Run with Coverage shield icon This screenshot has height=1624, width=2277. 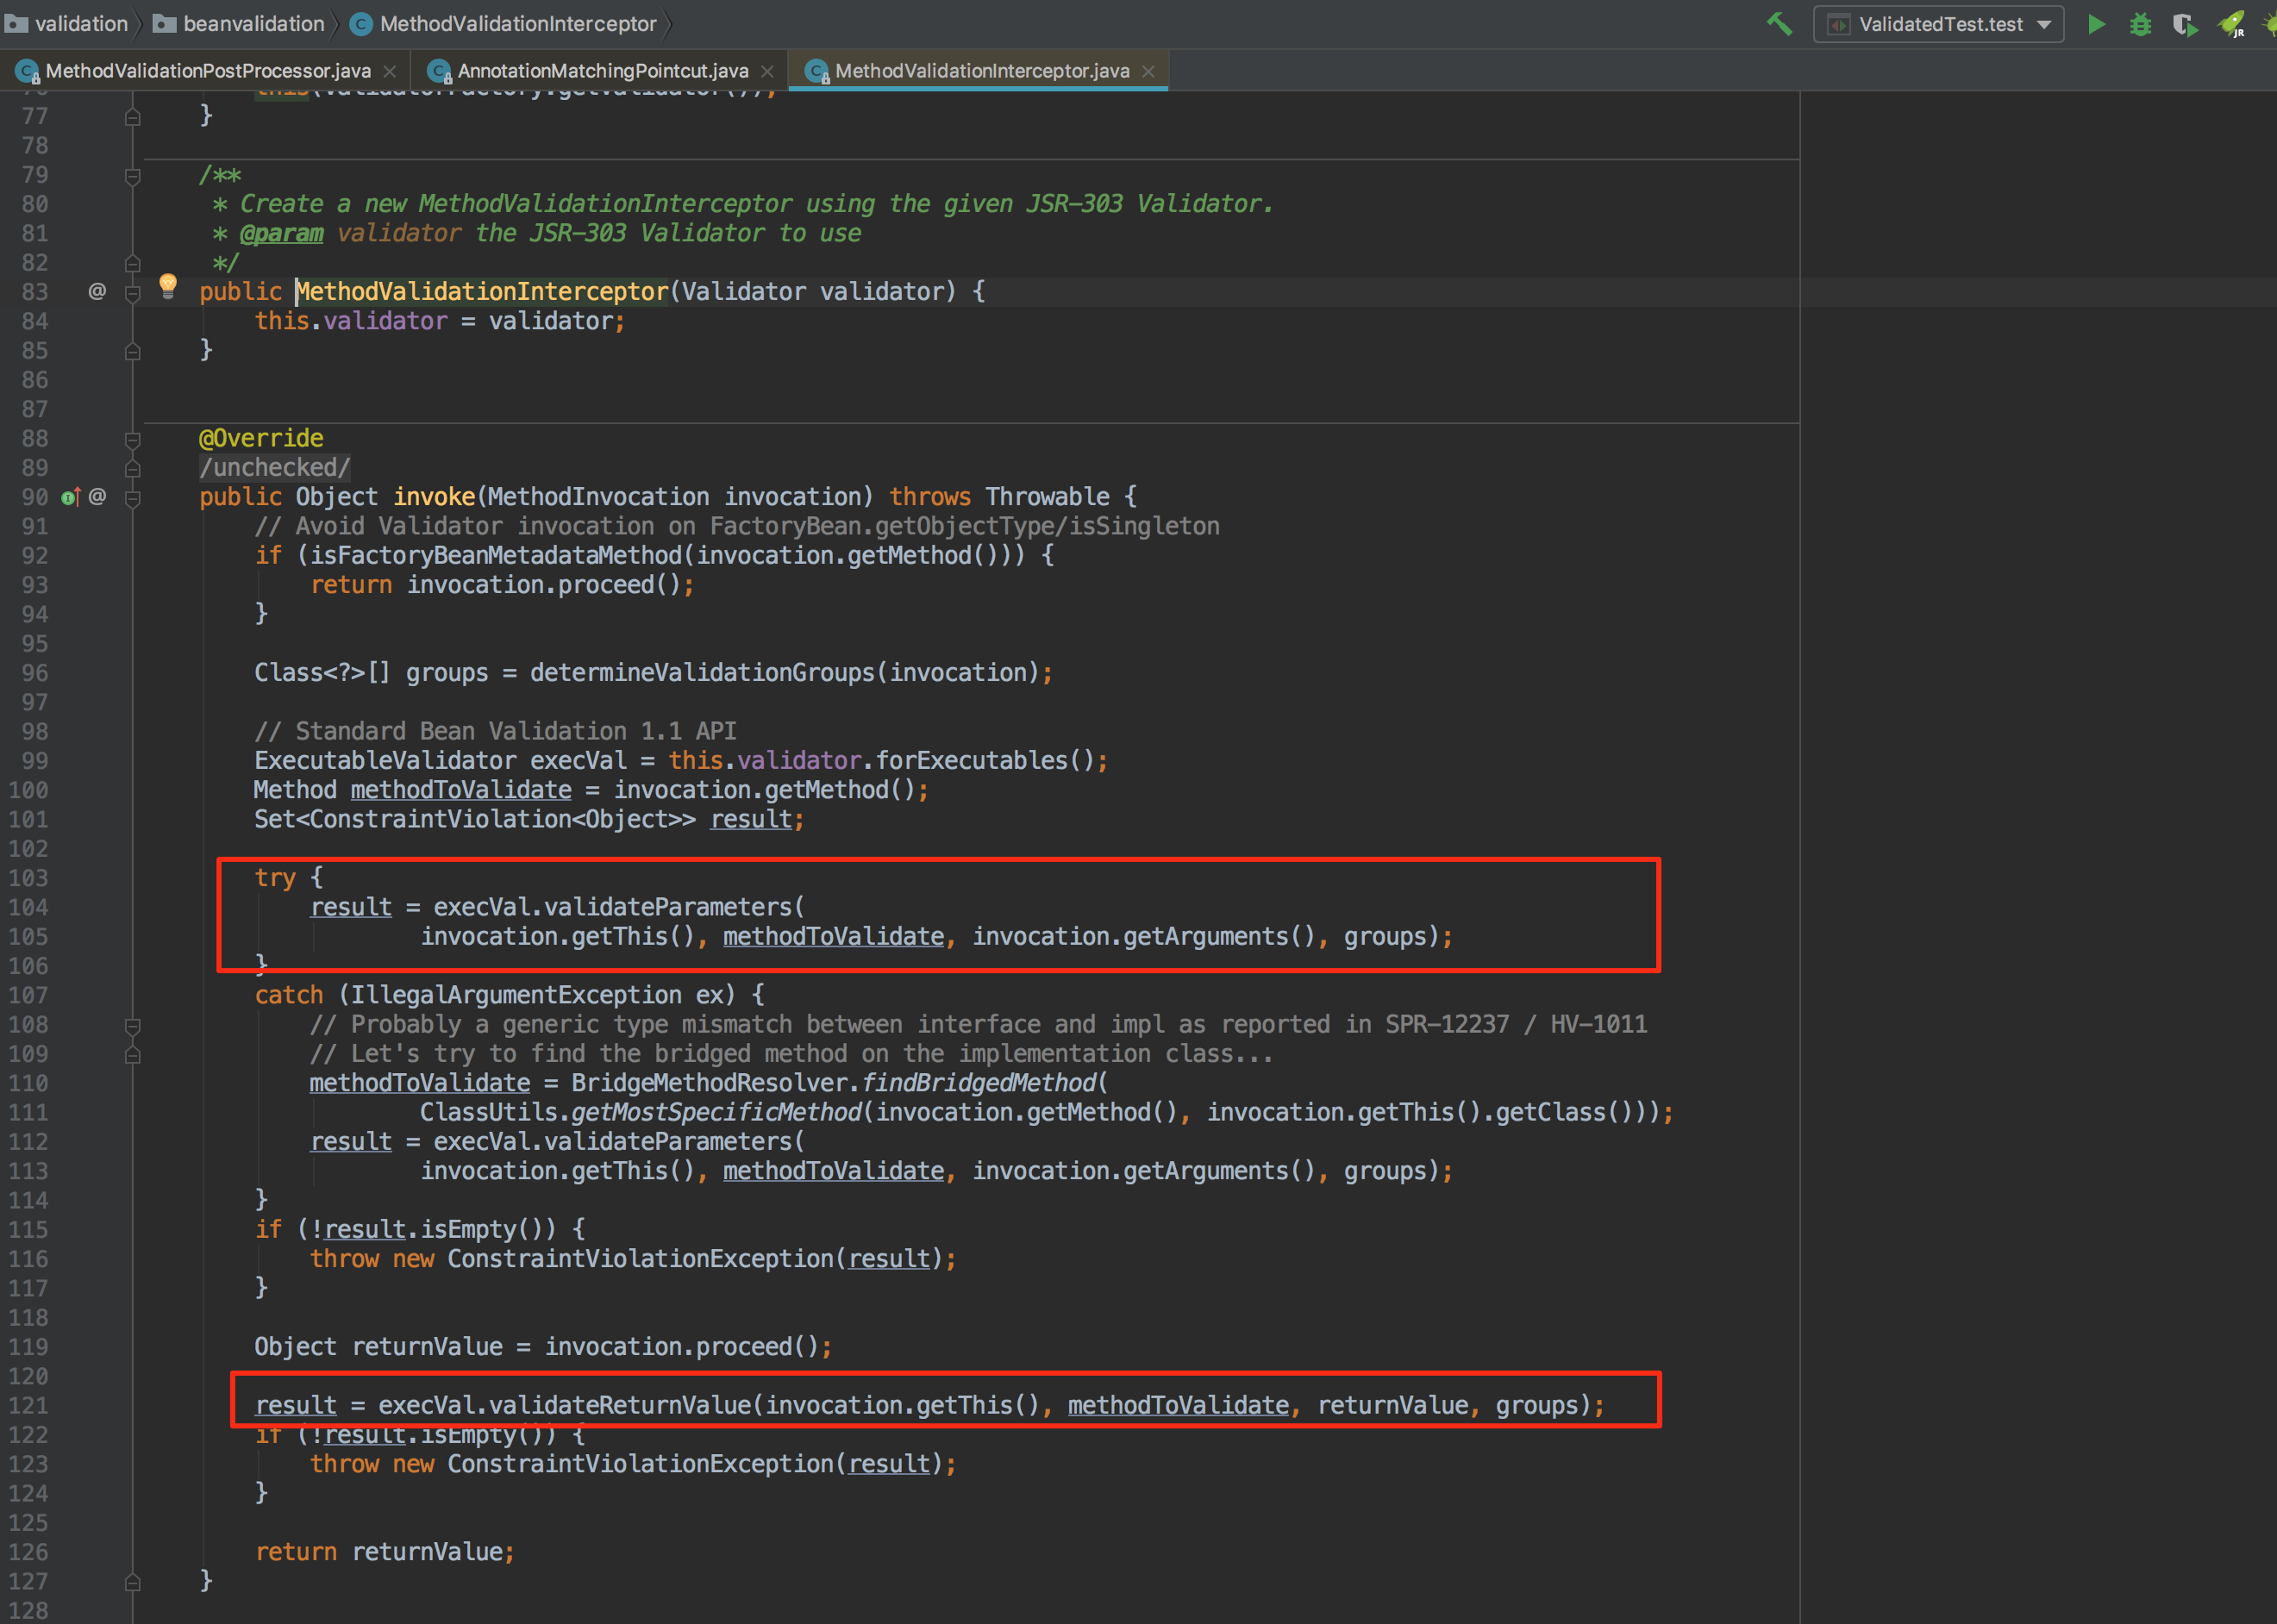coord(2185,24)
